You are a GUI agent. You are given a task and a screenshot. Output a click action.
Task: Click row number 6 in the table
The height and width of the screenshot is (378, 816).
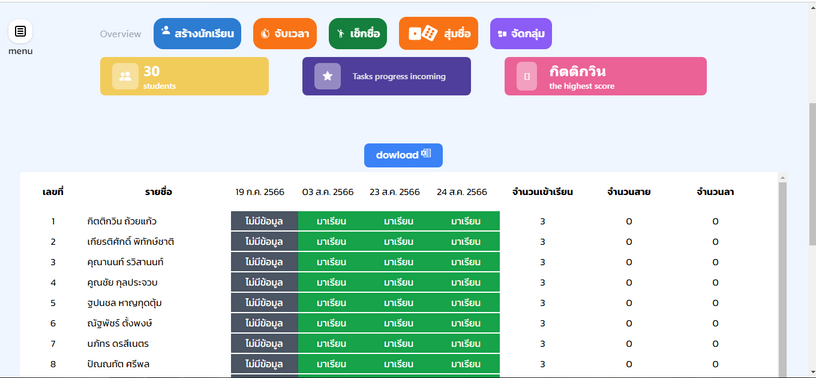point(53,323)
